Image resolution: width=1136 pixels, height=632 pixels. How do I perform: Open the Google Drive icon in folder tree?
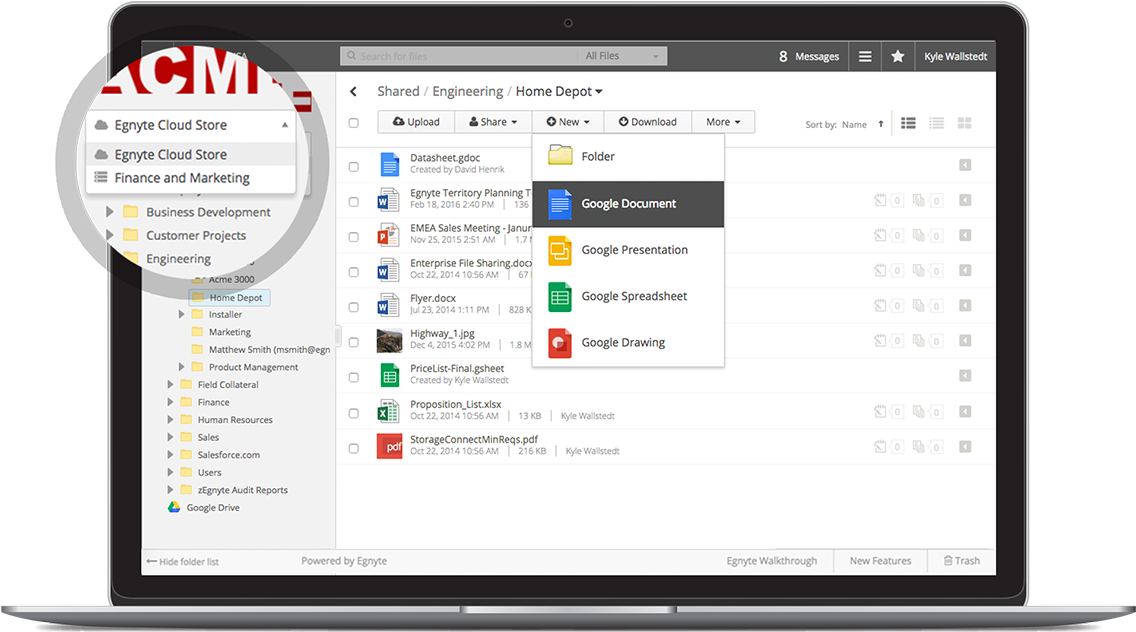(x=174, y=508)
